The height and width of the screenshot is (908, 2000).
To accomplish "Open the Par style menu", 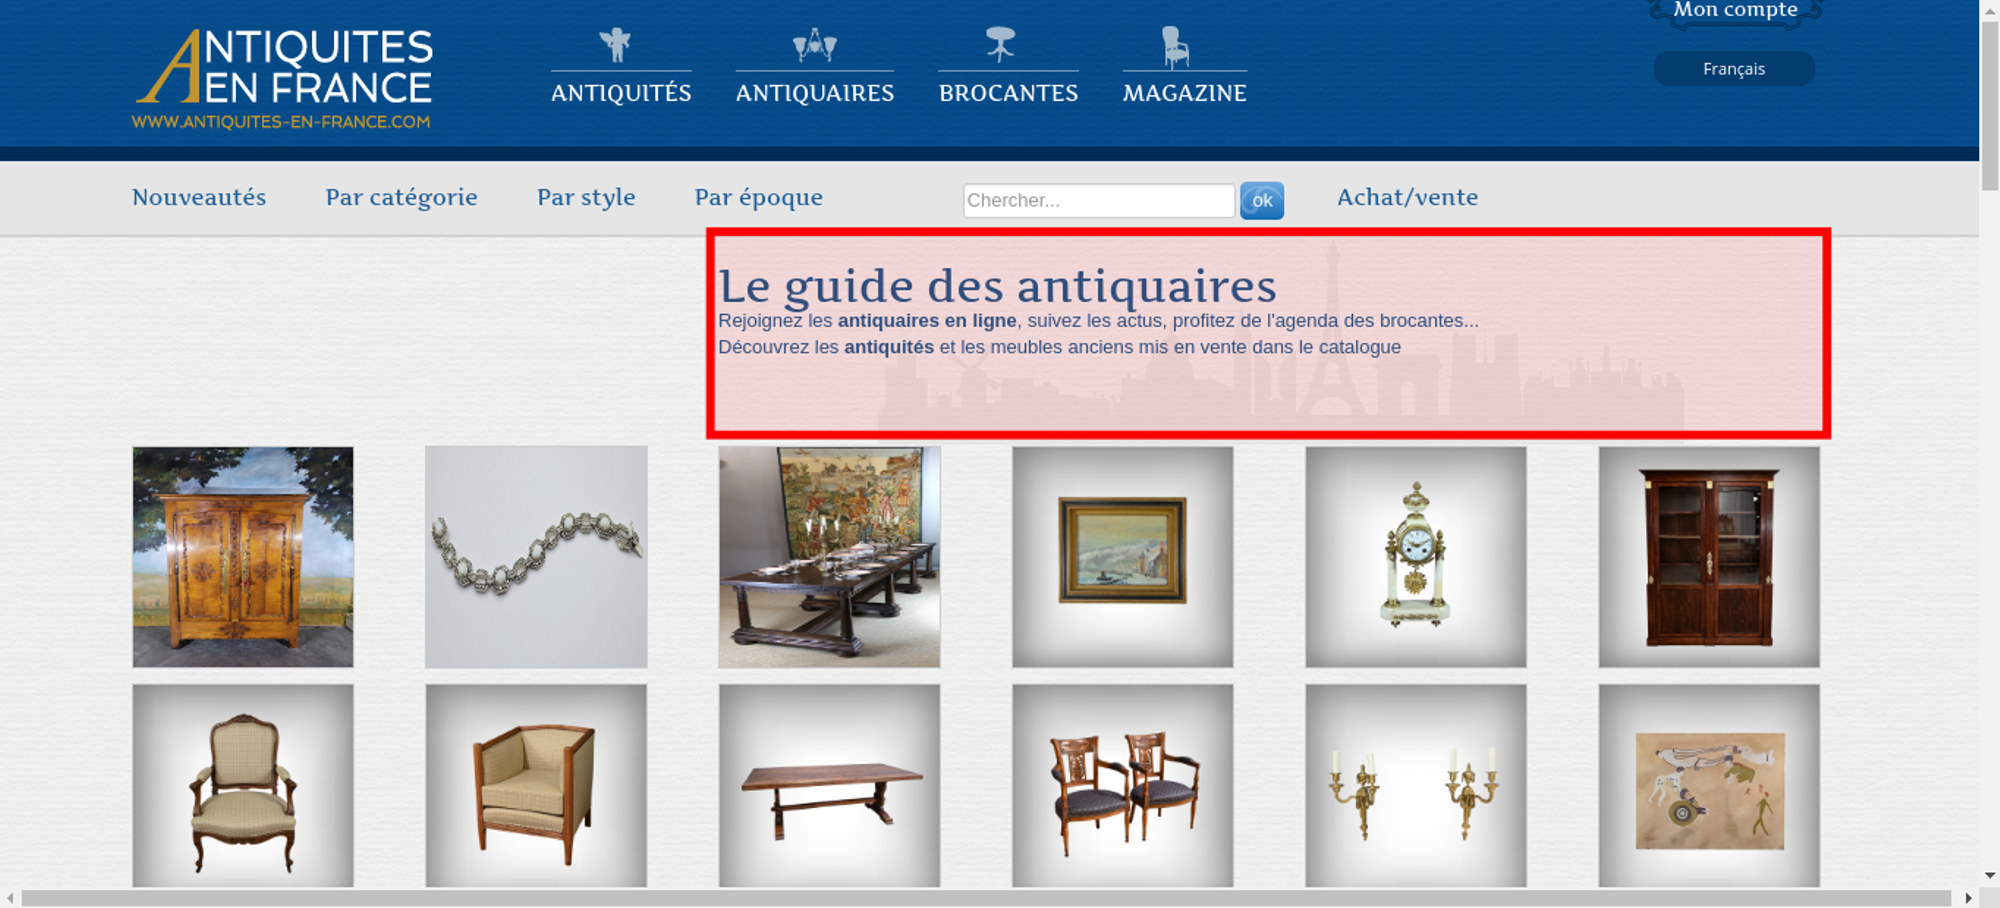I will (x=586, y=198).
